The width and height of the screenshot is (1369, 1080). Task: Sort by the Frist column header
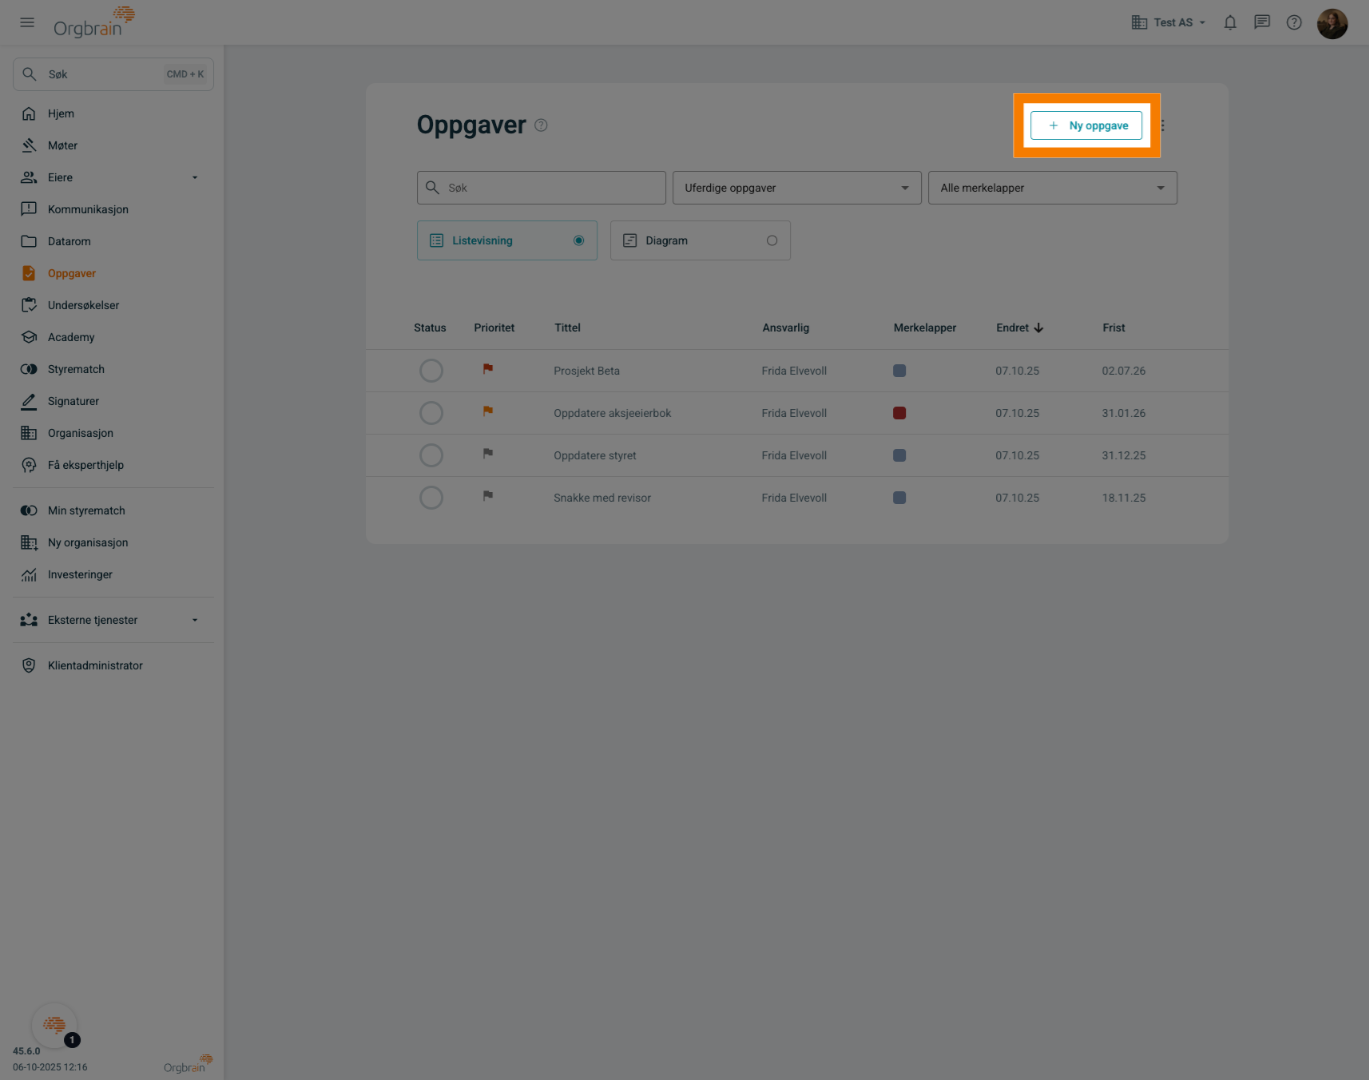1114,328
